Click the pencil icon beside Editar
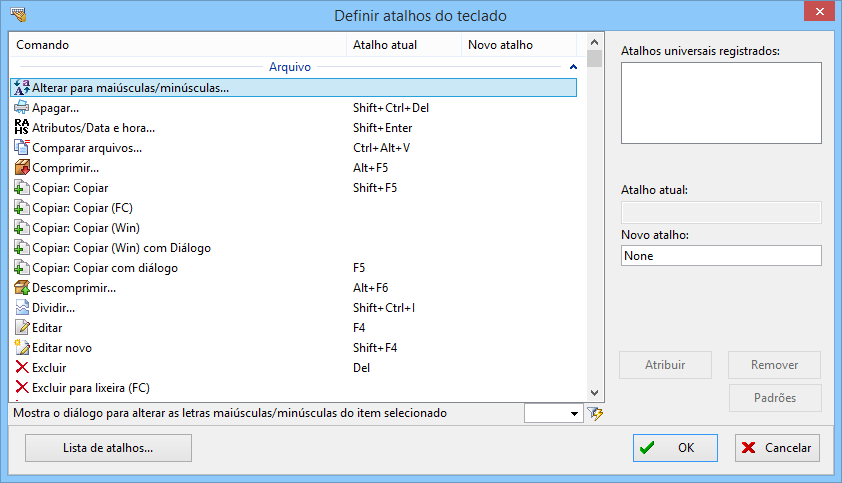Image resolution: width=842 pixels, height=483 pixels. point(21,327)
